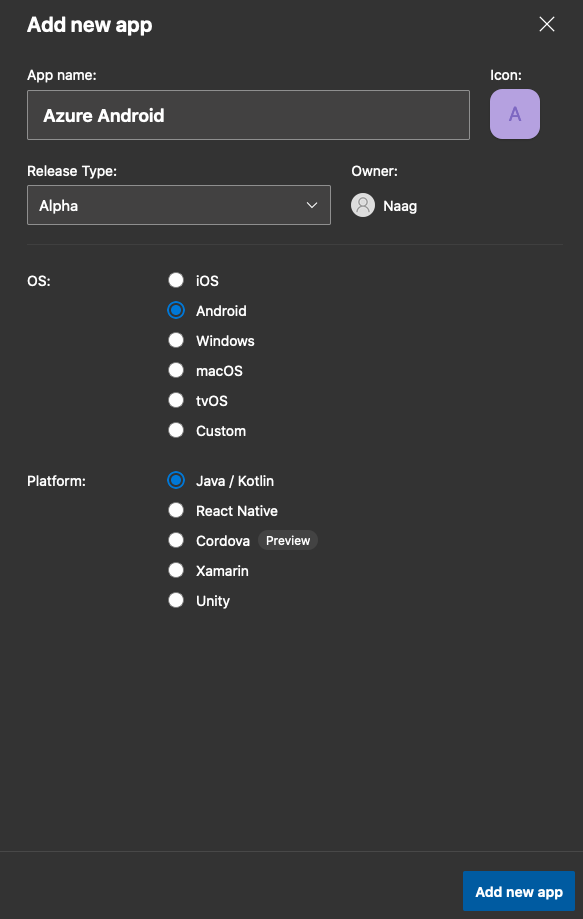This screenshot has width=583, height=919.
Task: Click the owner name Naag
Action: [x=400, y=206]
